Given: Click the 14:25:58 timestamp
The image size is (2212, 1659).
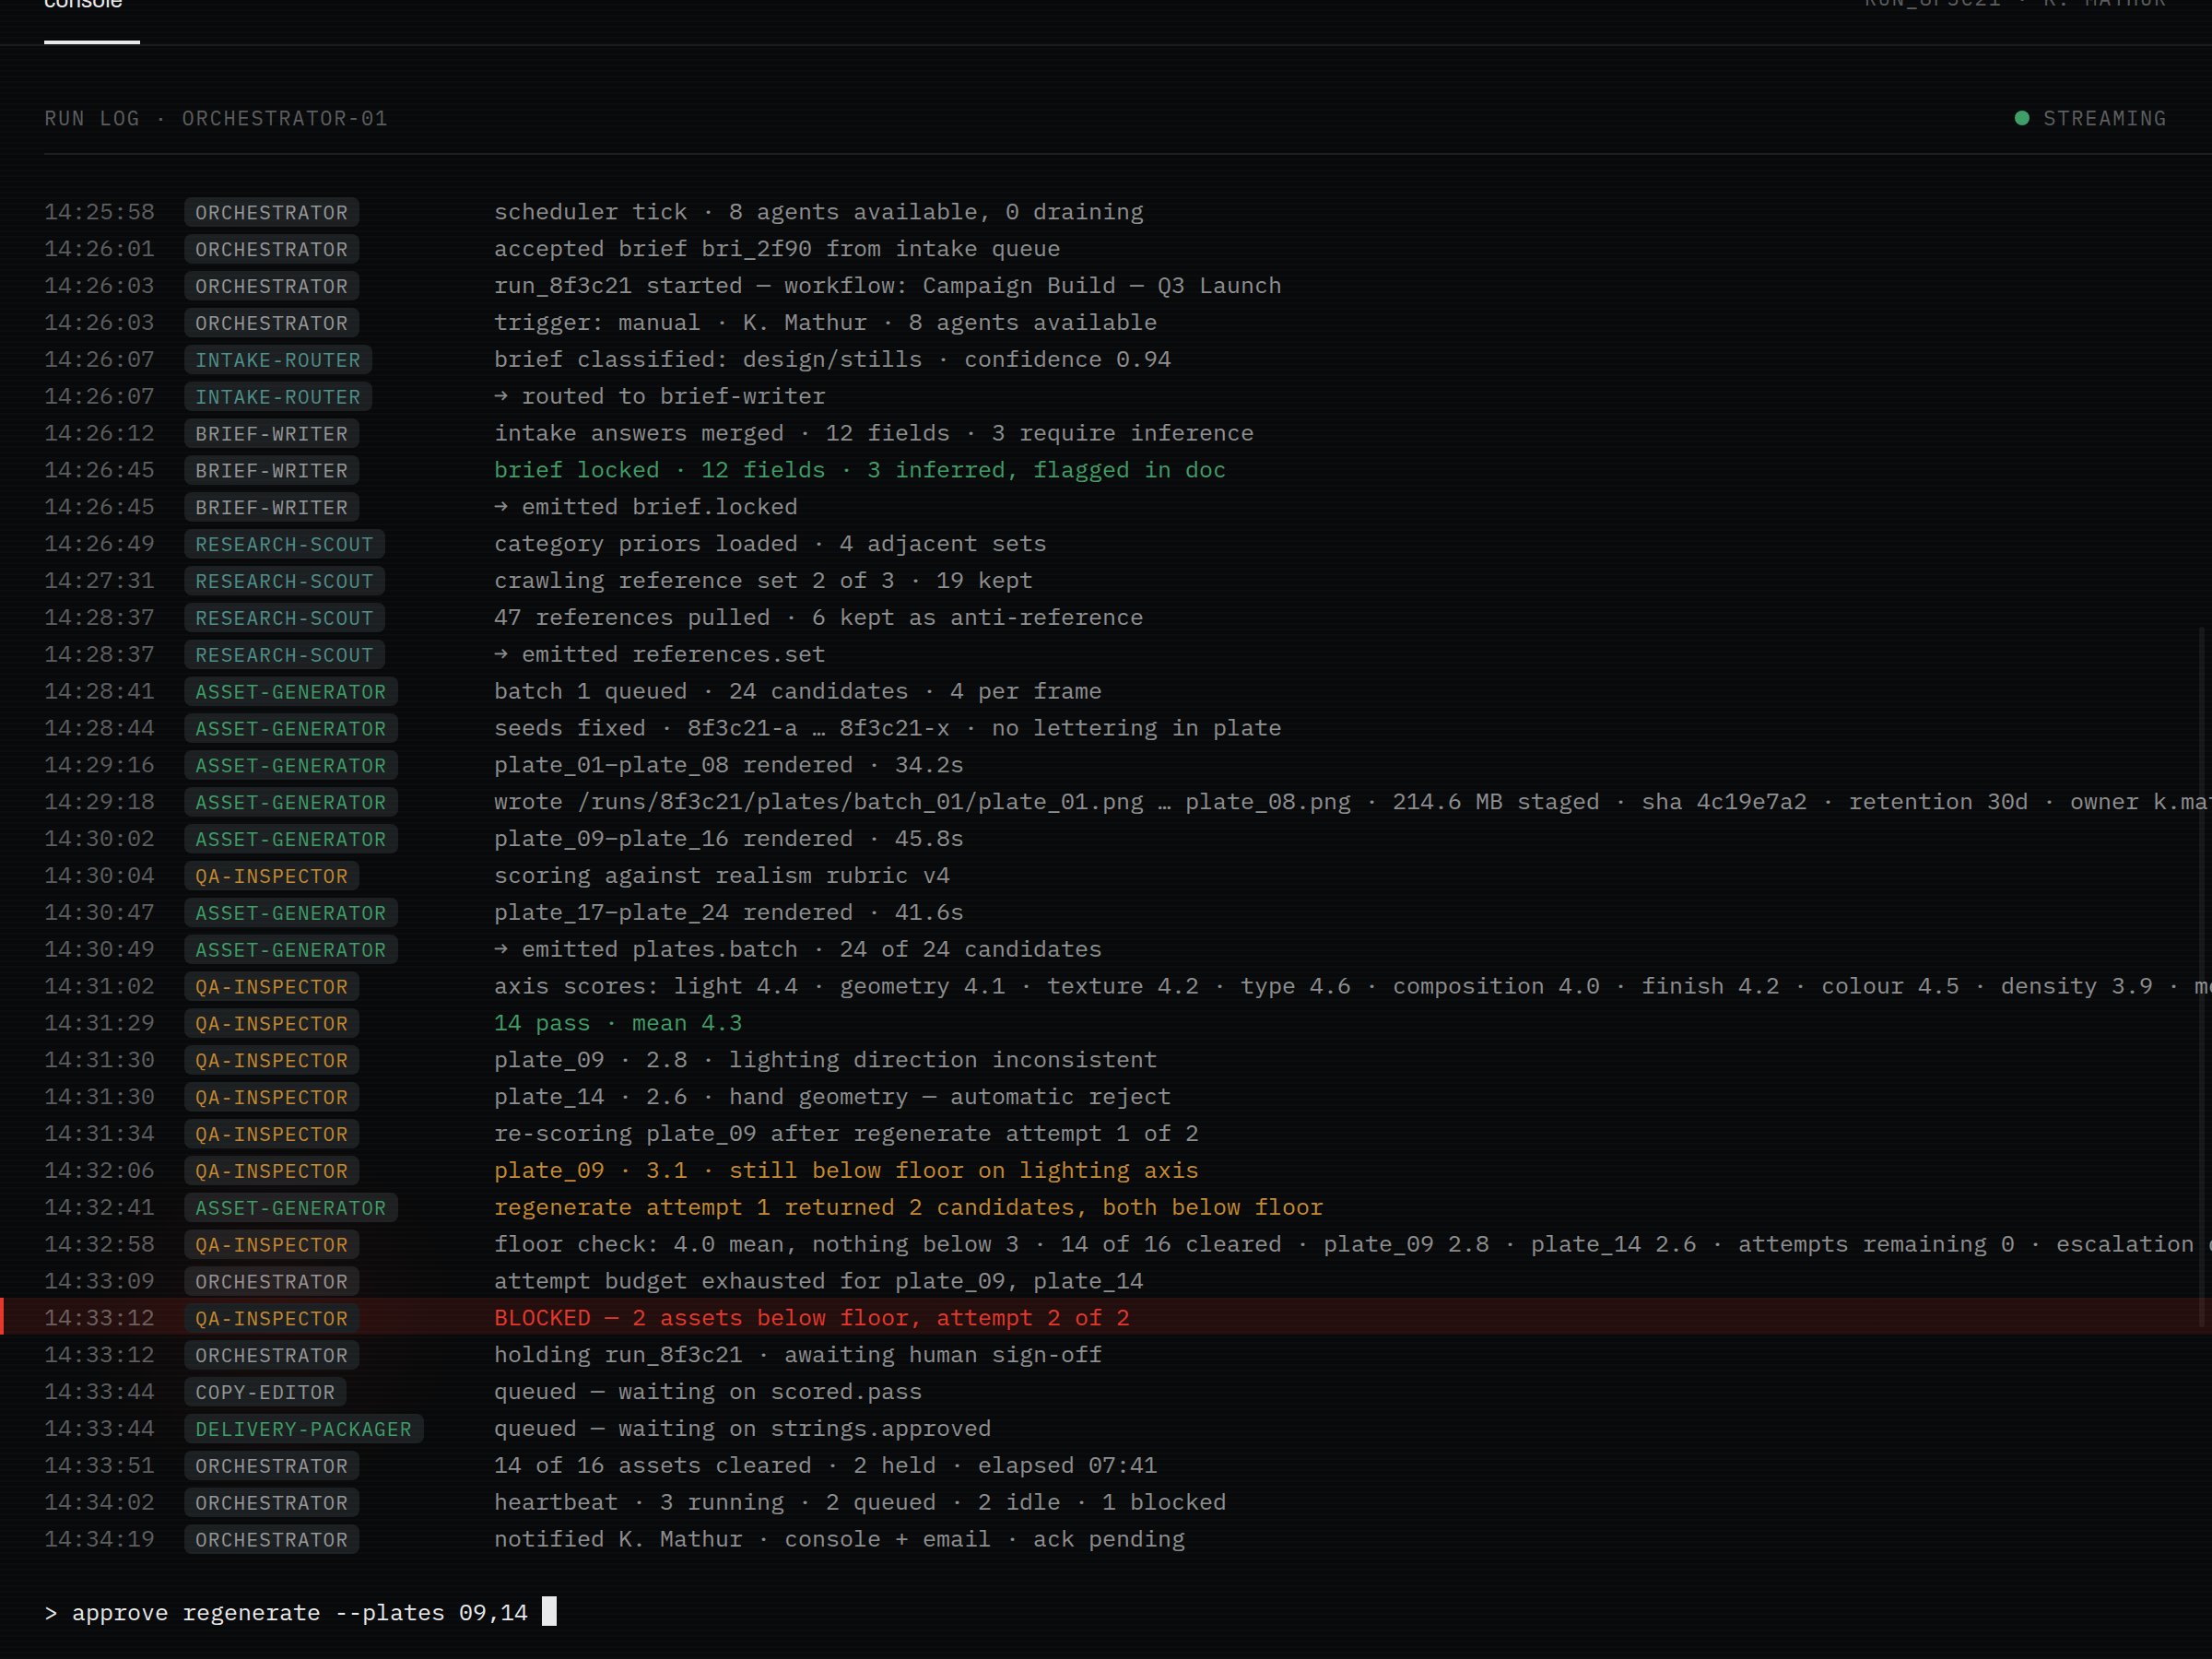Looking at the screenshot, I should pos(99,212).
